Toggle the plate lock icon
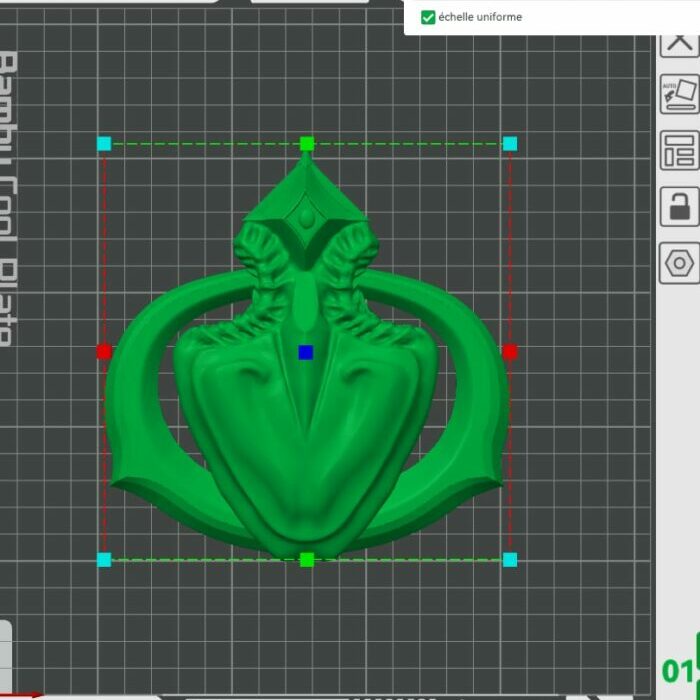The height and width of the screenshot is (700, 700). [679, 207]
